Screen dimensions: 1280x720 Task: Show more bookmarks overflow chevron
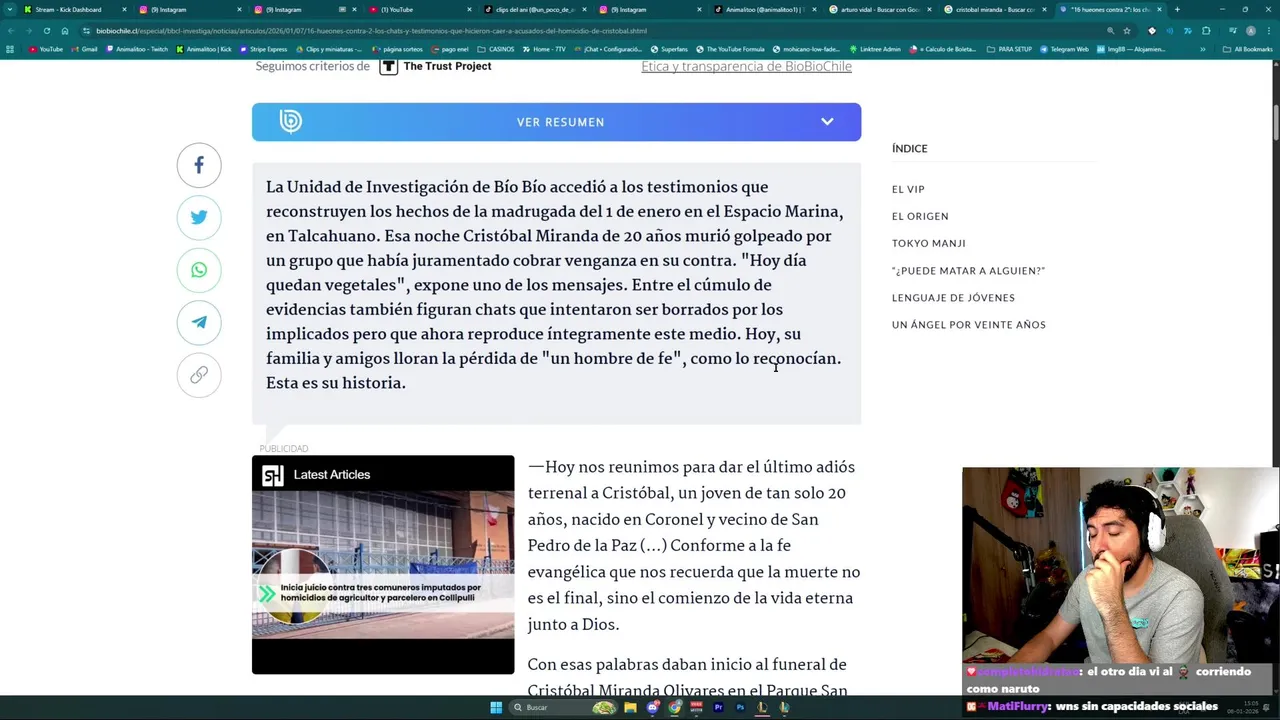coord(1203,49)
